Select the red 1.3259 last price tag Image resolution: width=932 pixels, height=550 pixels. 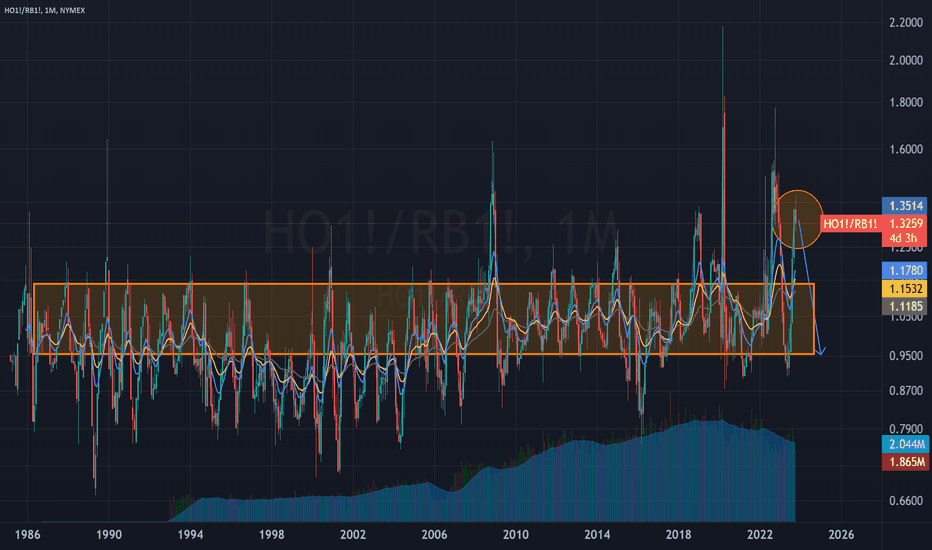(x=905, y=224)
